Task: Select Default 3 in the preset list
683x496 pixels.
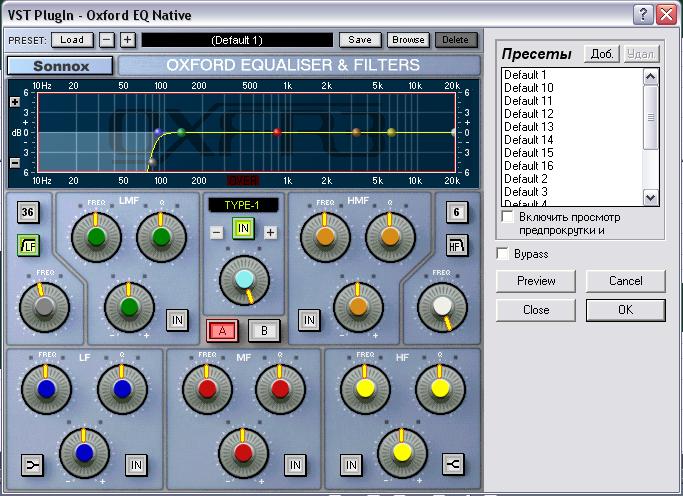Action: 572,192
